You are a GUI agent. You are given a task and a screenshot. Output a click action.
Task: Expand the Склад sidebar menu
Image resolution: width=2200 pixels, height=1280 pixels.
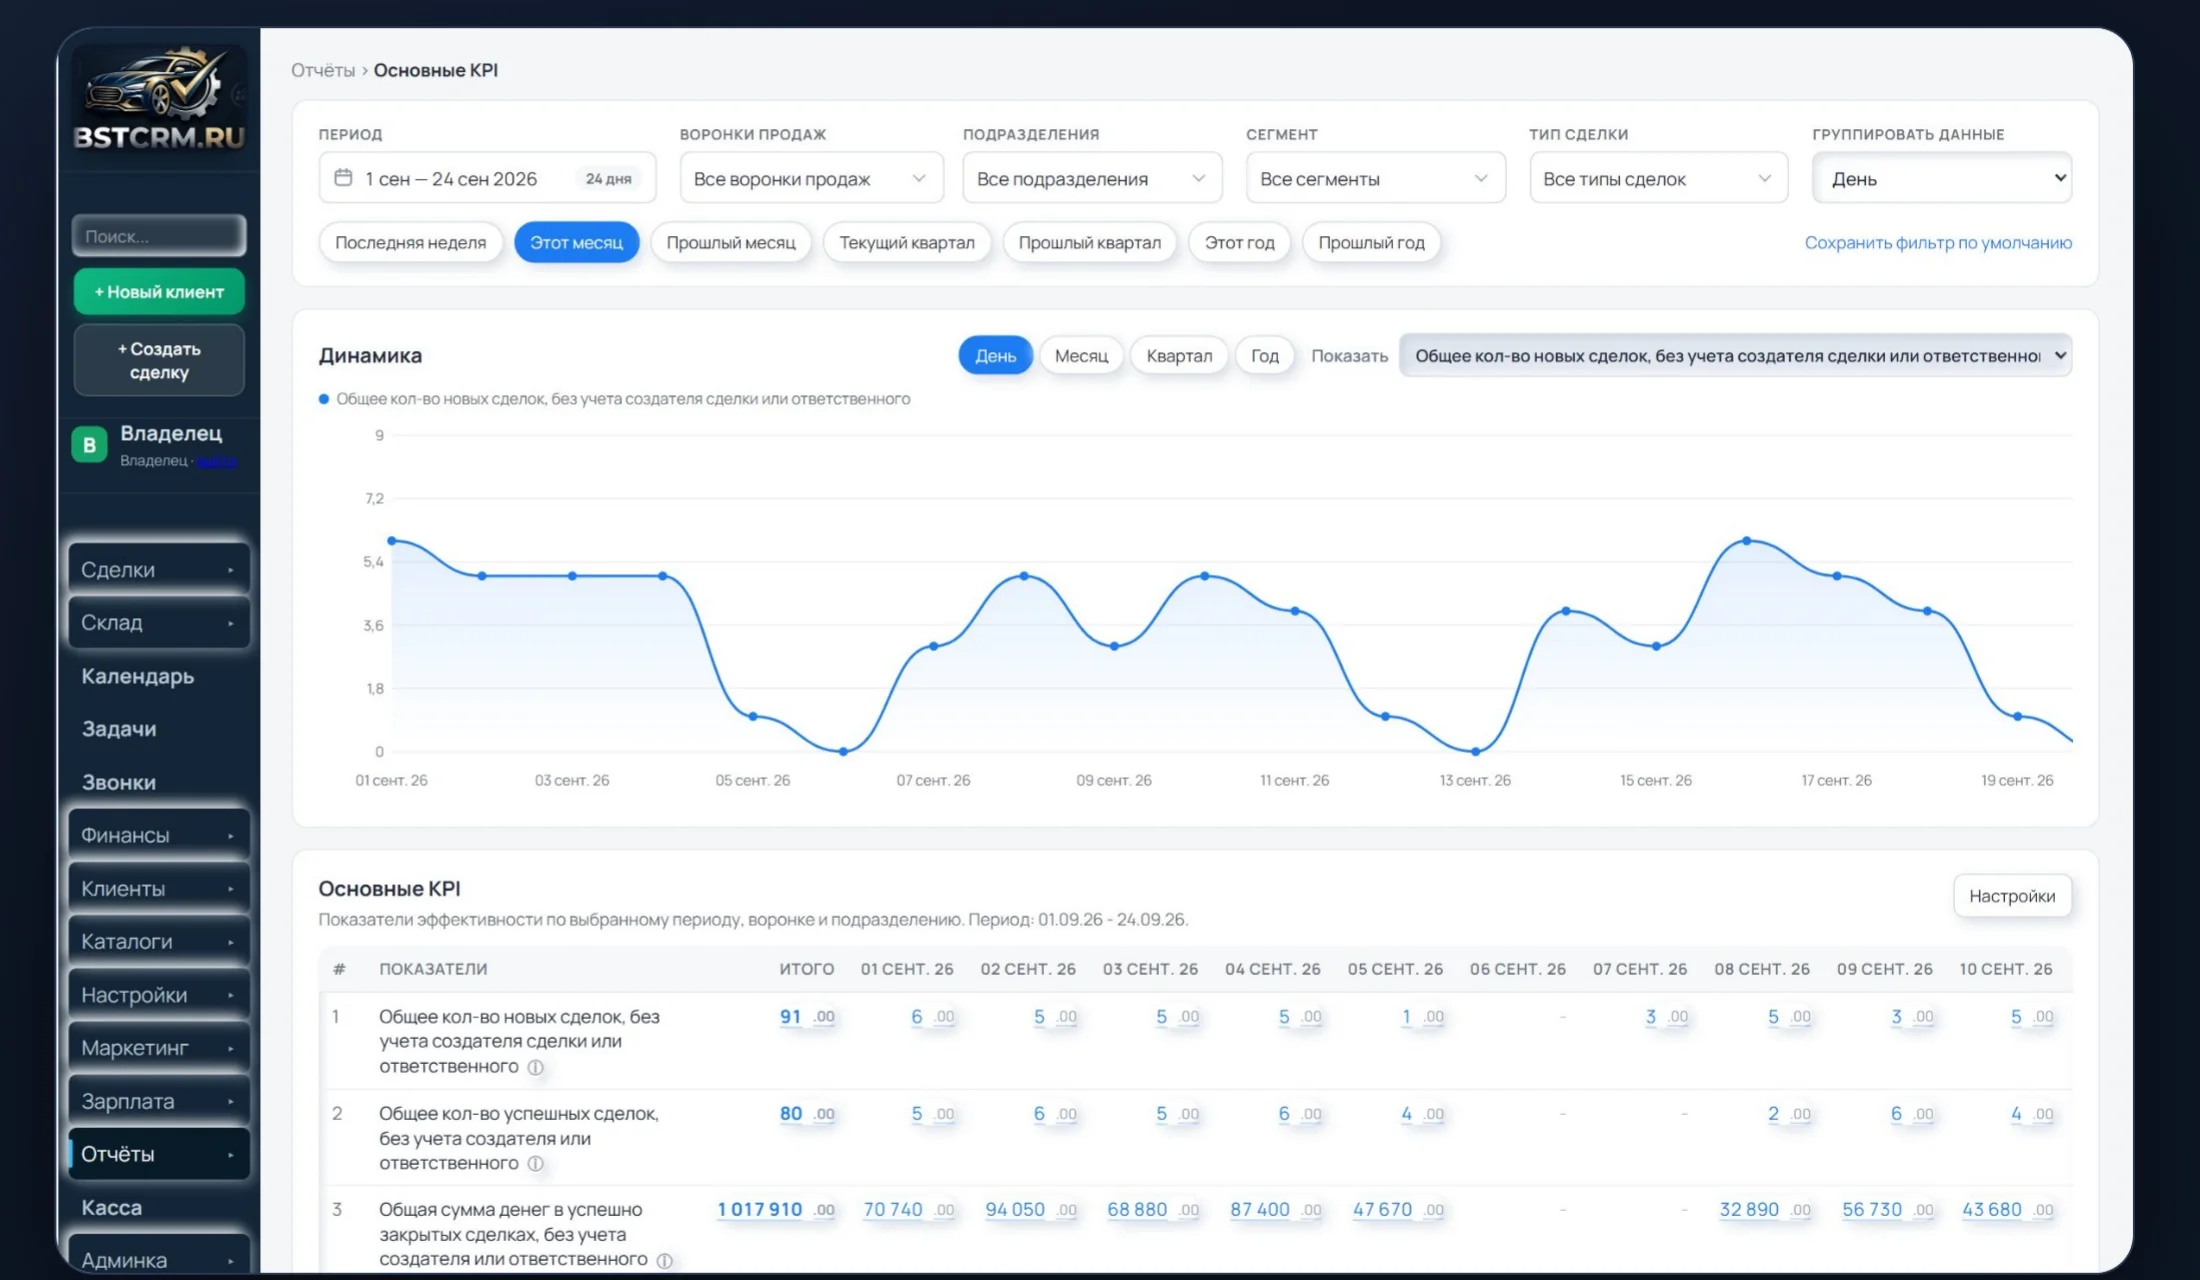(x=159, y=622)
